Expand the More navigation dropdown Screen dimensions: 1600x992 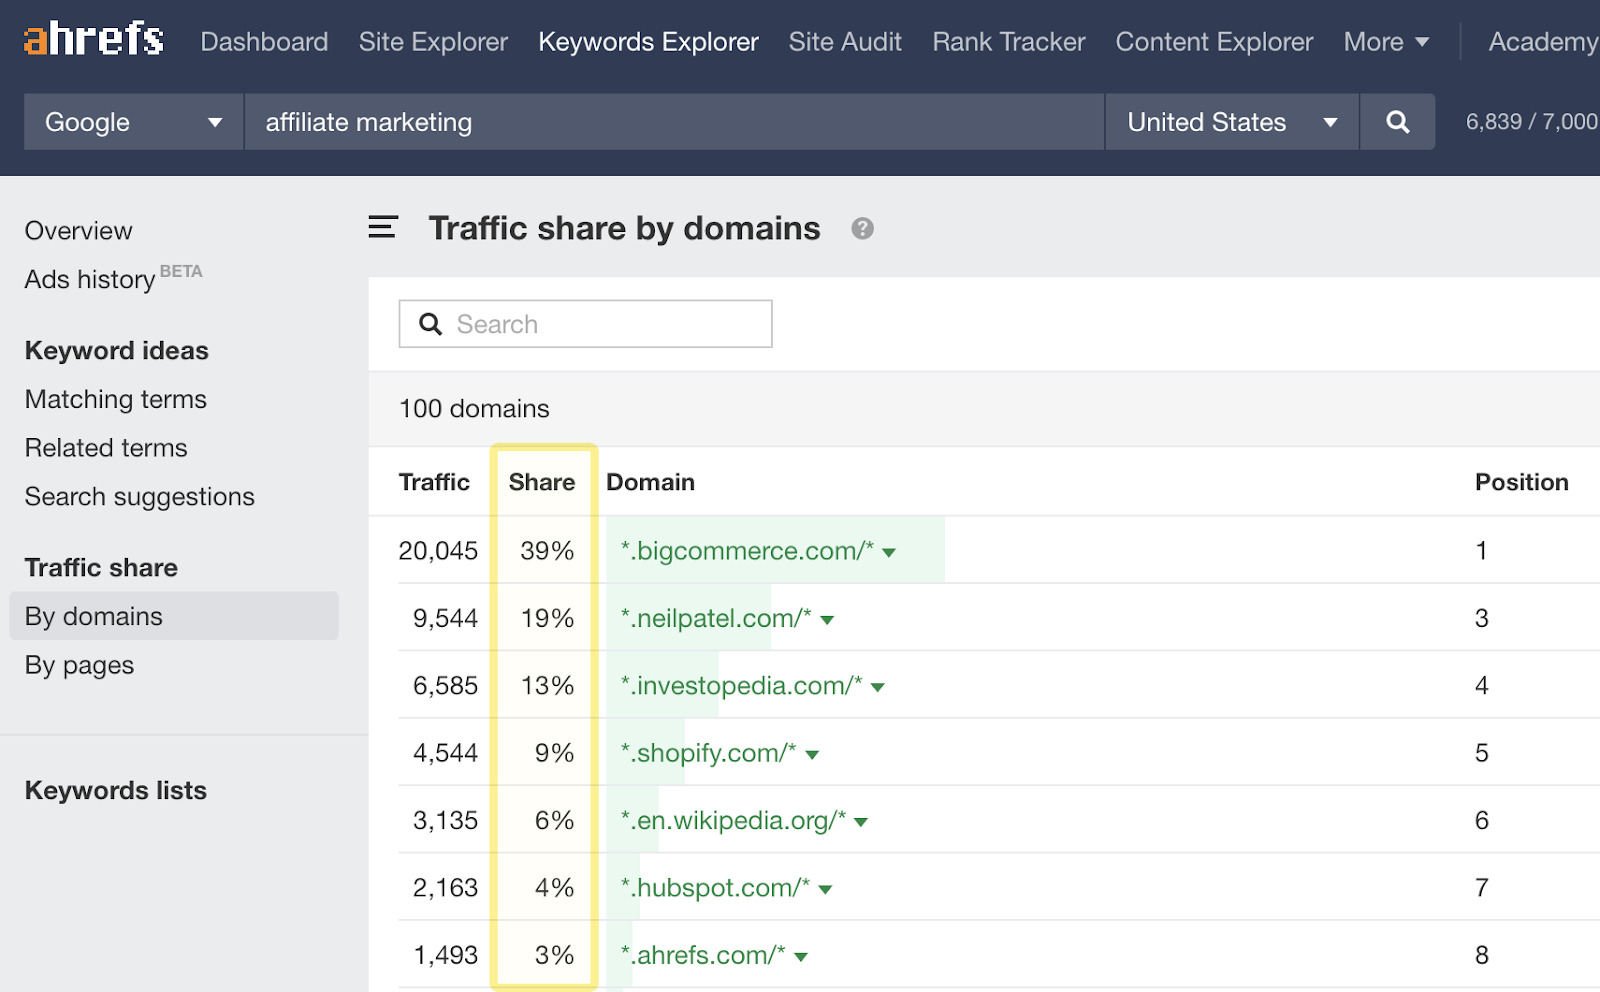tap(1386, 42)
